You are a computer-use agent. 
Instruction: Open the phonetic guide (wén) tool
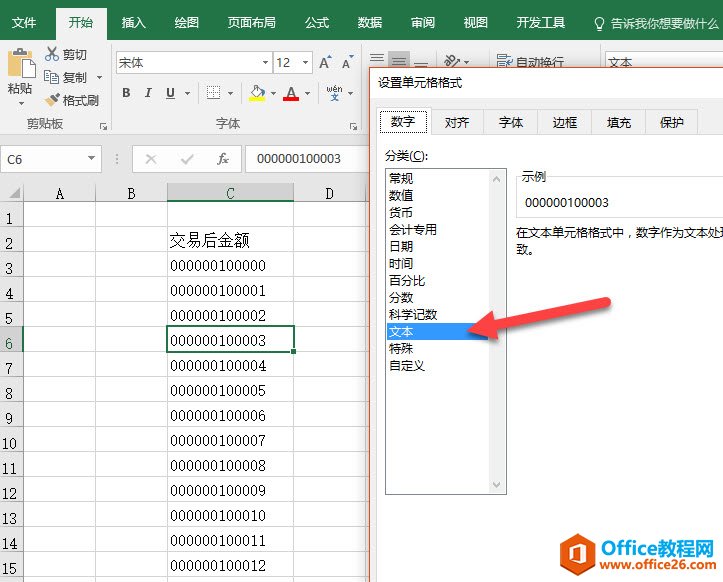point(334,93)
